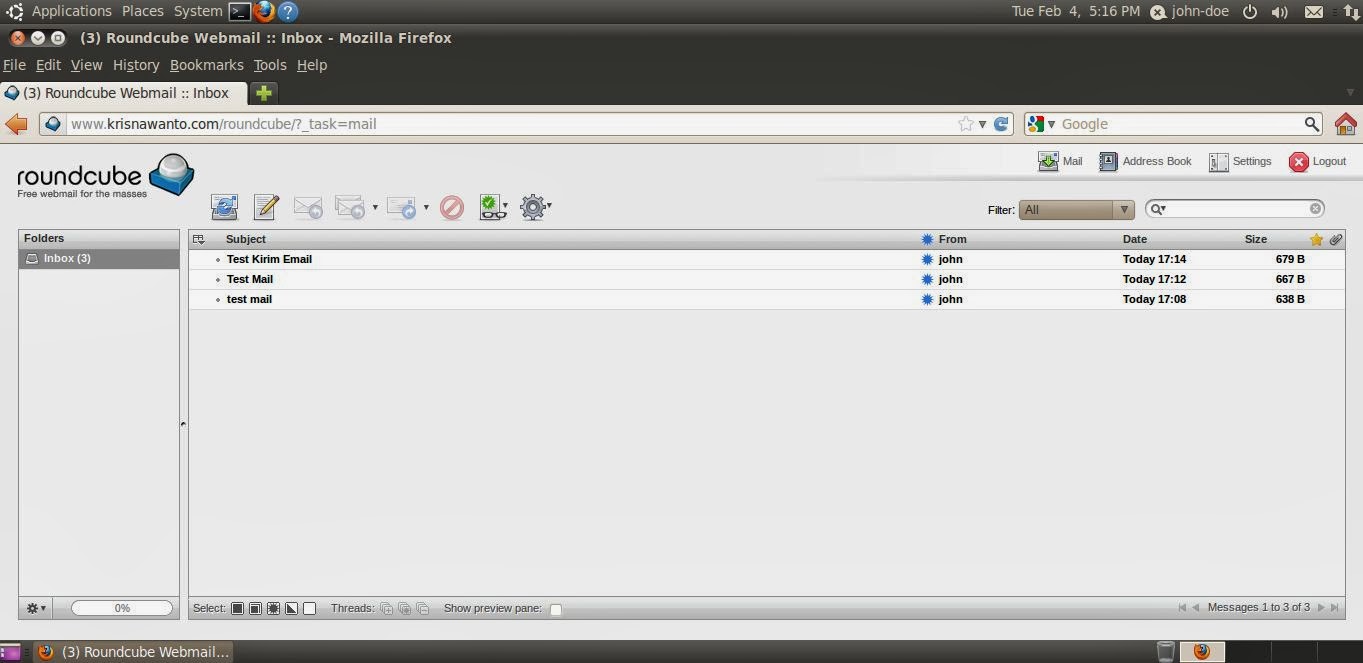
Task: Expand the Forward options arrow
Action: pos(426,208)
